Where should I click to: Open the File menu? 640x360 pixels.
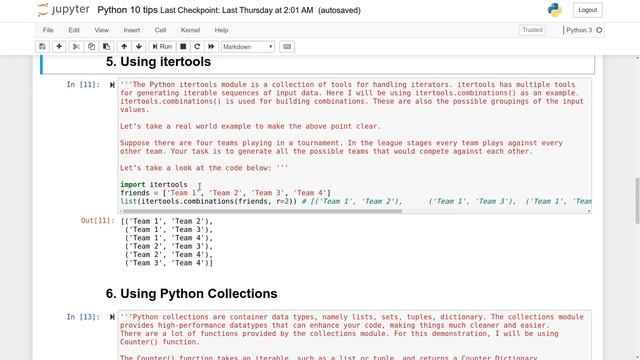[48, 30]
